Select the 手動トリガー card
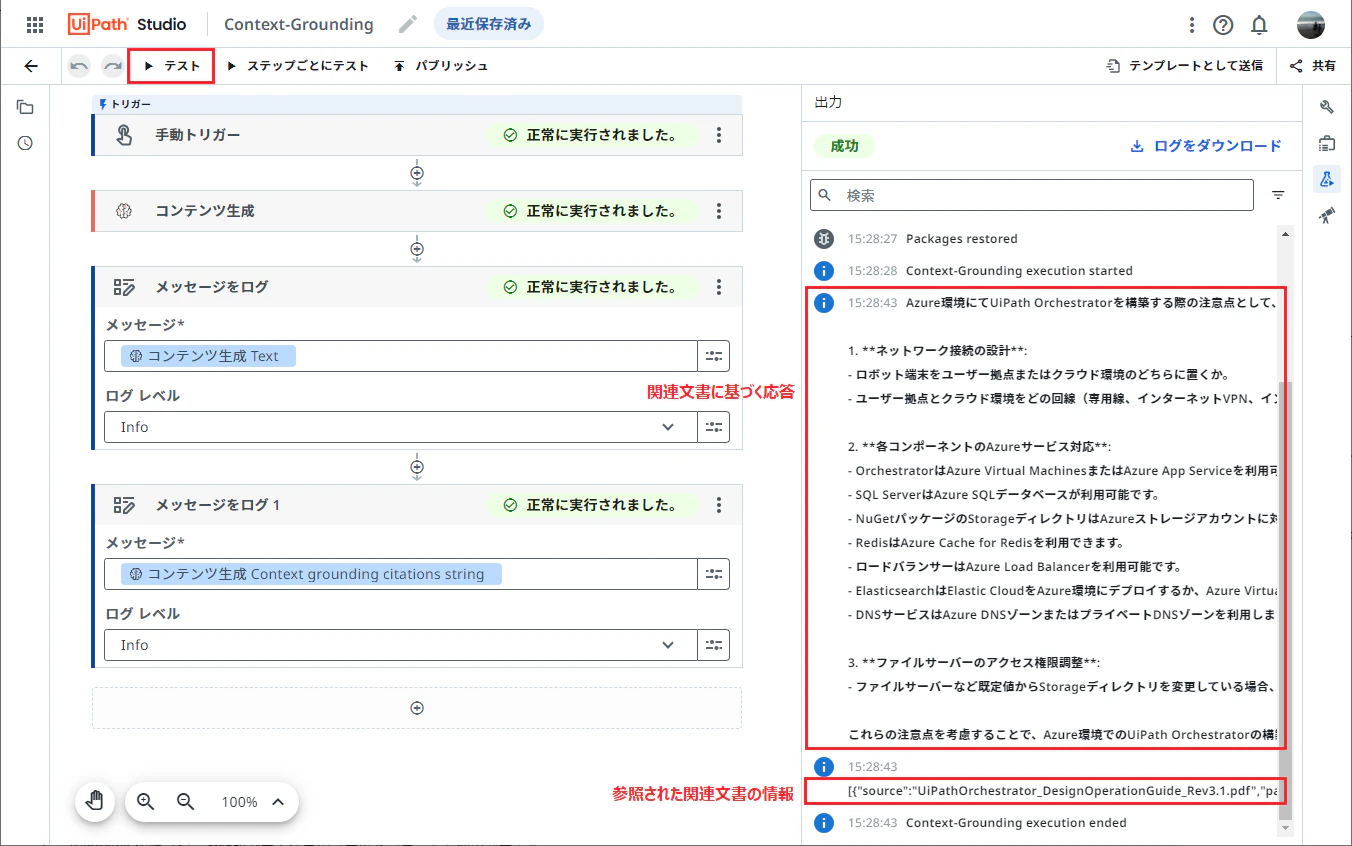The height and width of the screenshot is (846, 1352). pos(417,135)
